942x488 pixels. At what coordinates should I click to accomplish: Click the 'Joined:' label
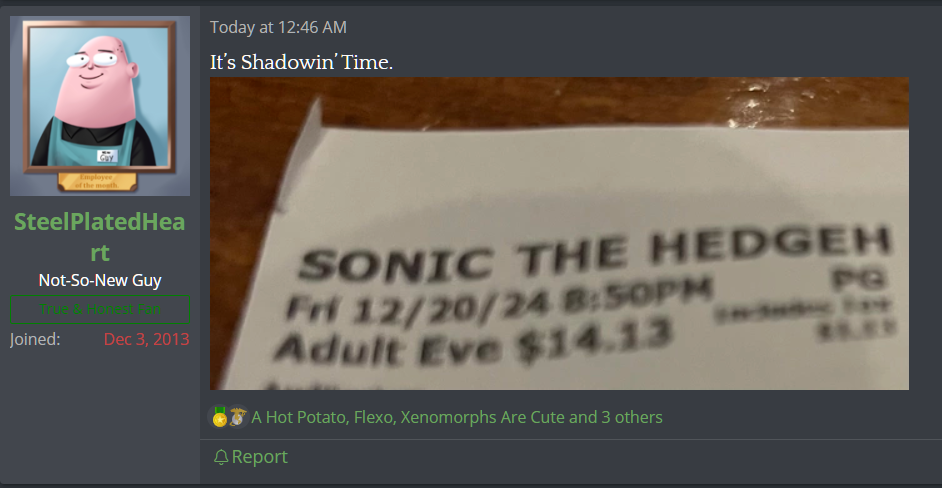[35, 339]
